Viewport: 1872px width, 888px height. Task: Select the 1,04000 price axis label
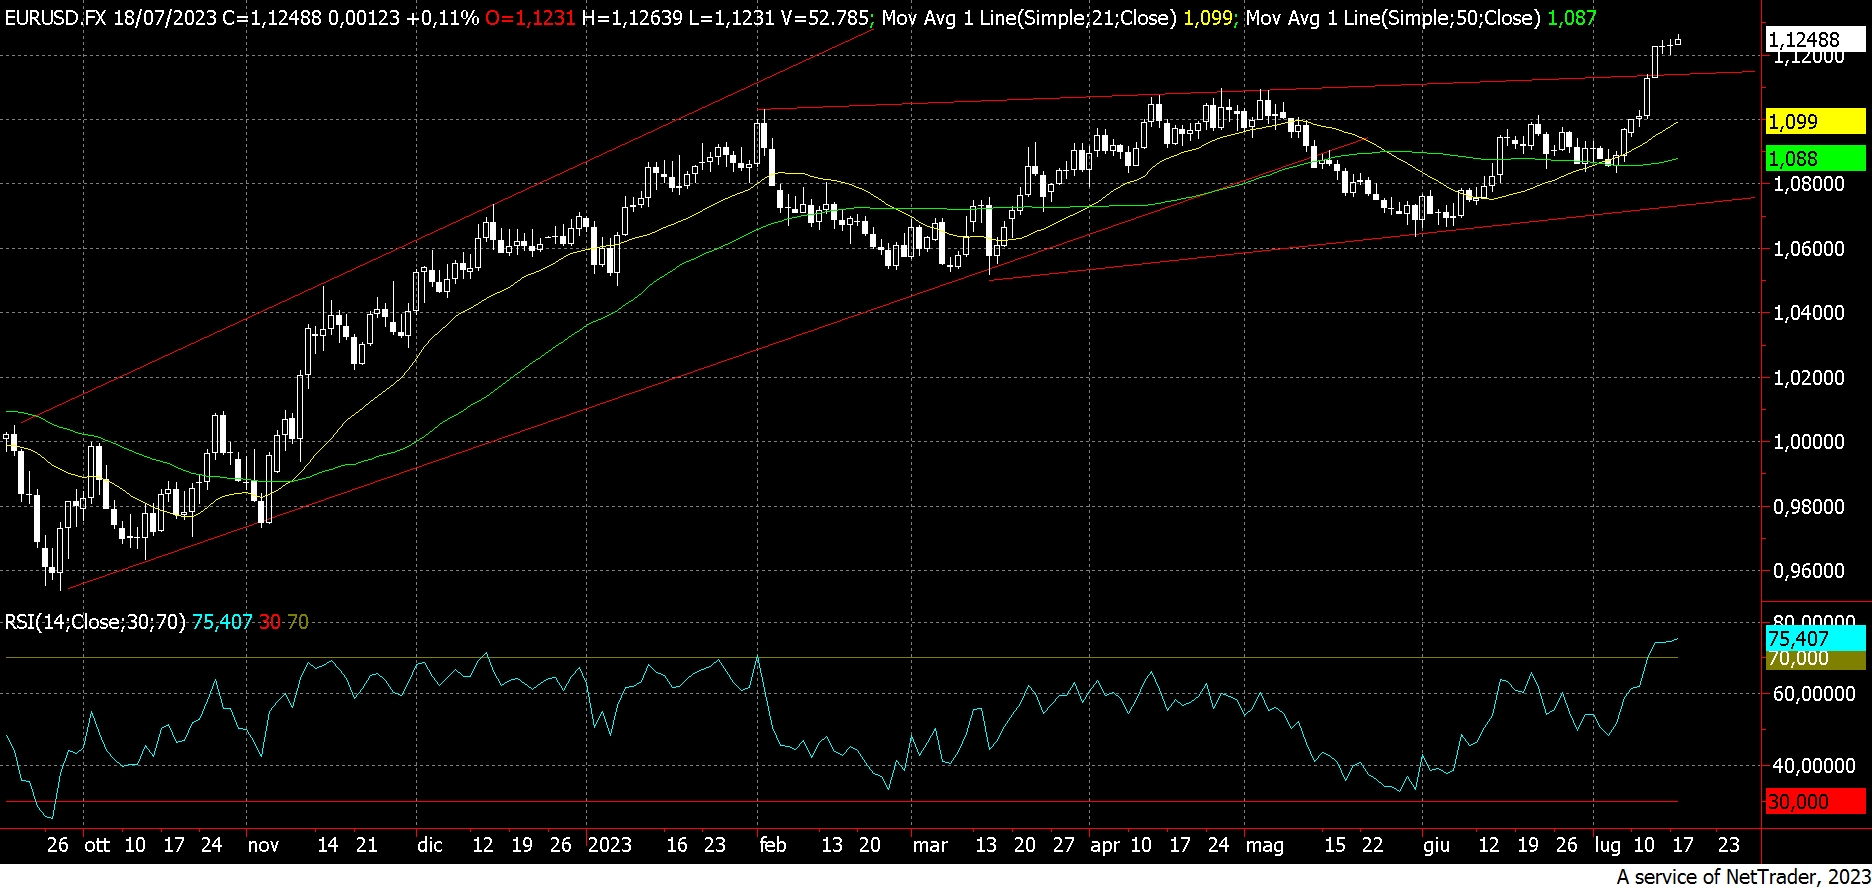coord(1808,313)
